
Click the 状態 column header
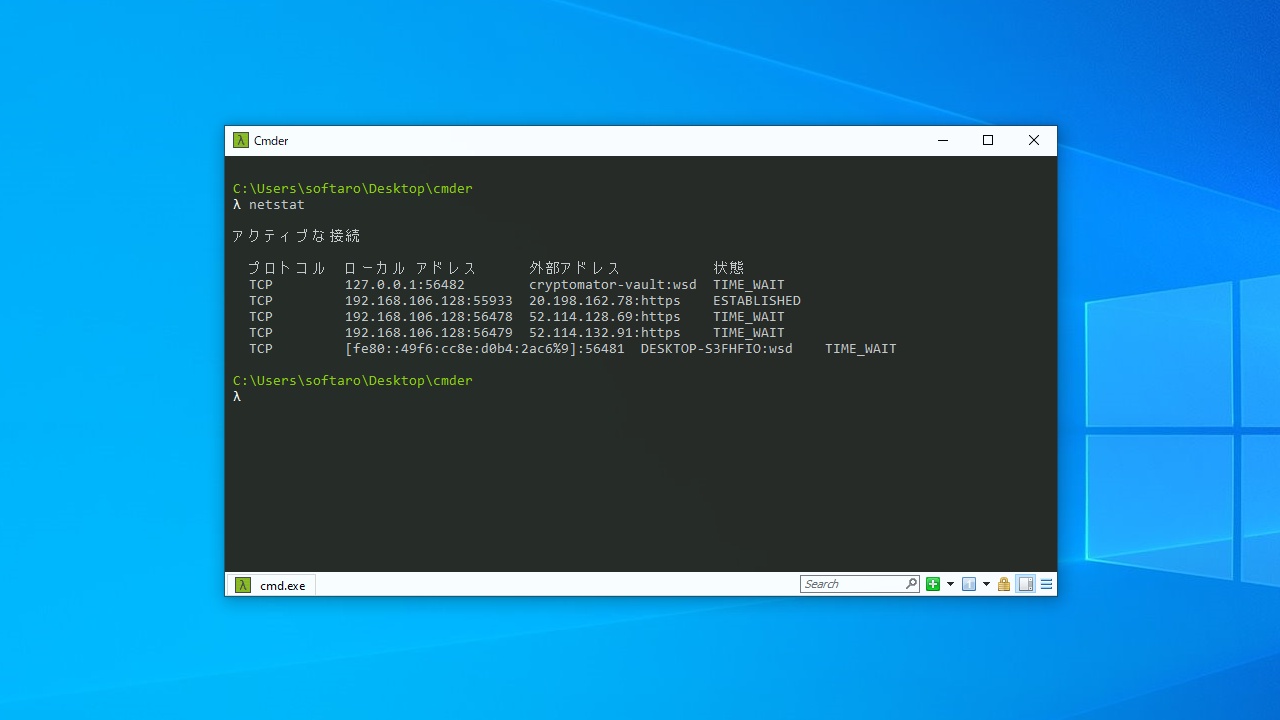(729, 268)
